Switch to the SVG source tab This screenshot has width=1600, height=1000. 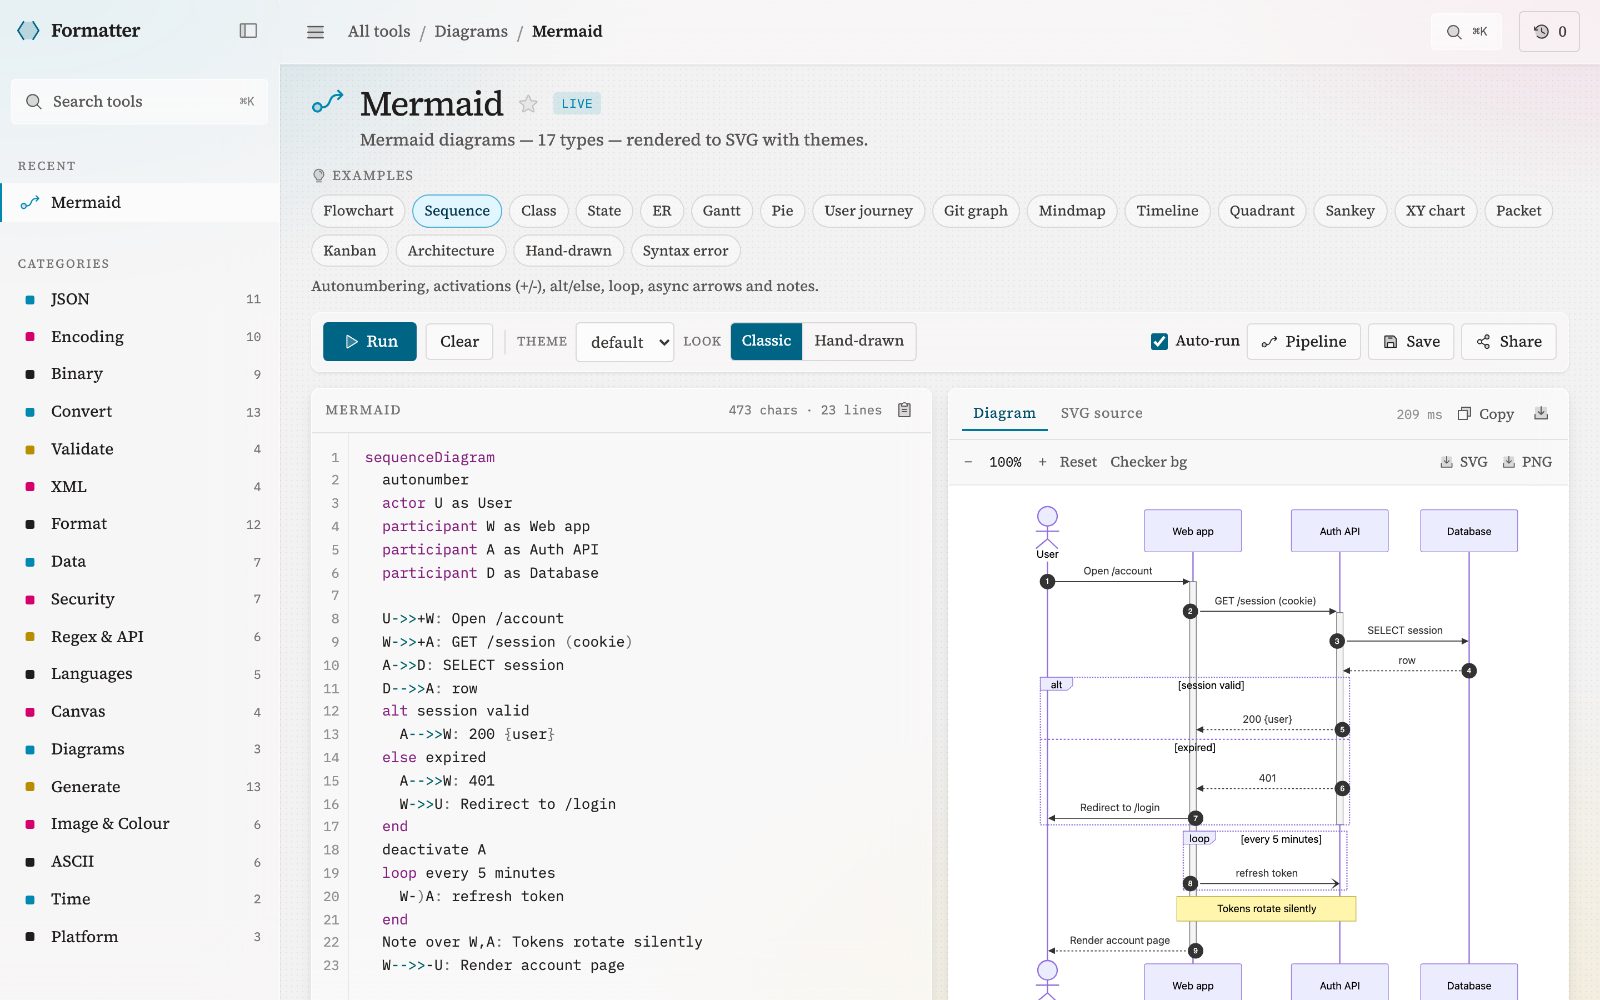[x=1101, y=413]
